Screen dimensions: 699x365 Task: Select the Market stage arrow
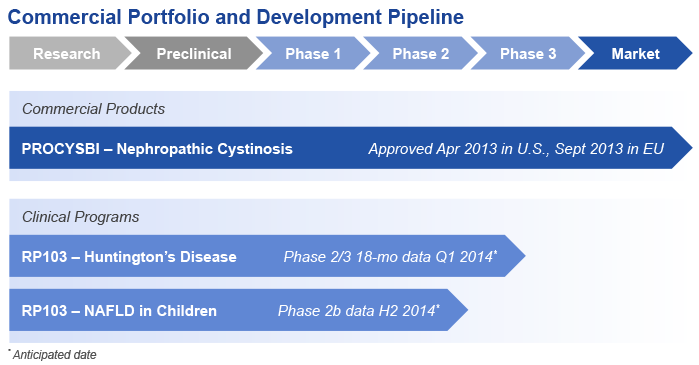click(635, 53)
